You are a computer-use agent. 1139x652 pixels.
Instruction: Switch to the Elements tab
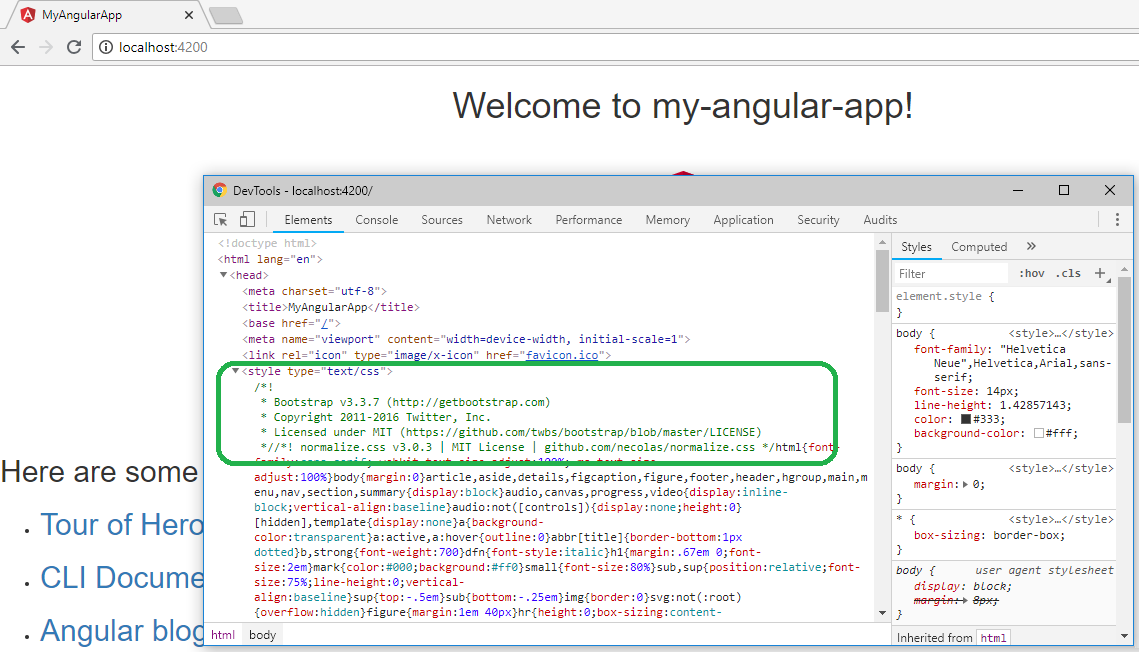point(308,219)
